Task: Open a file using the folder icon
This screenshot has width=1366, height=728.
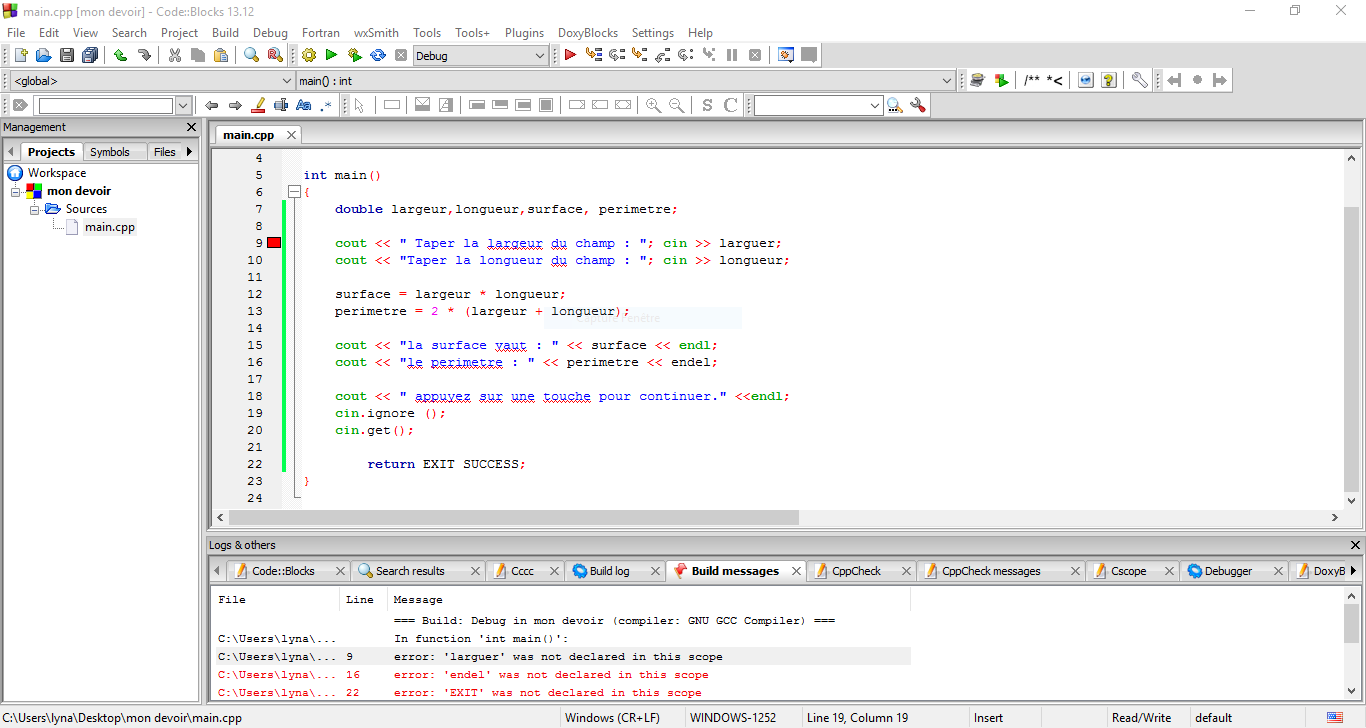Action: [44, 56]
